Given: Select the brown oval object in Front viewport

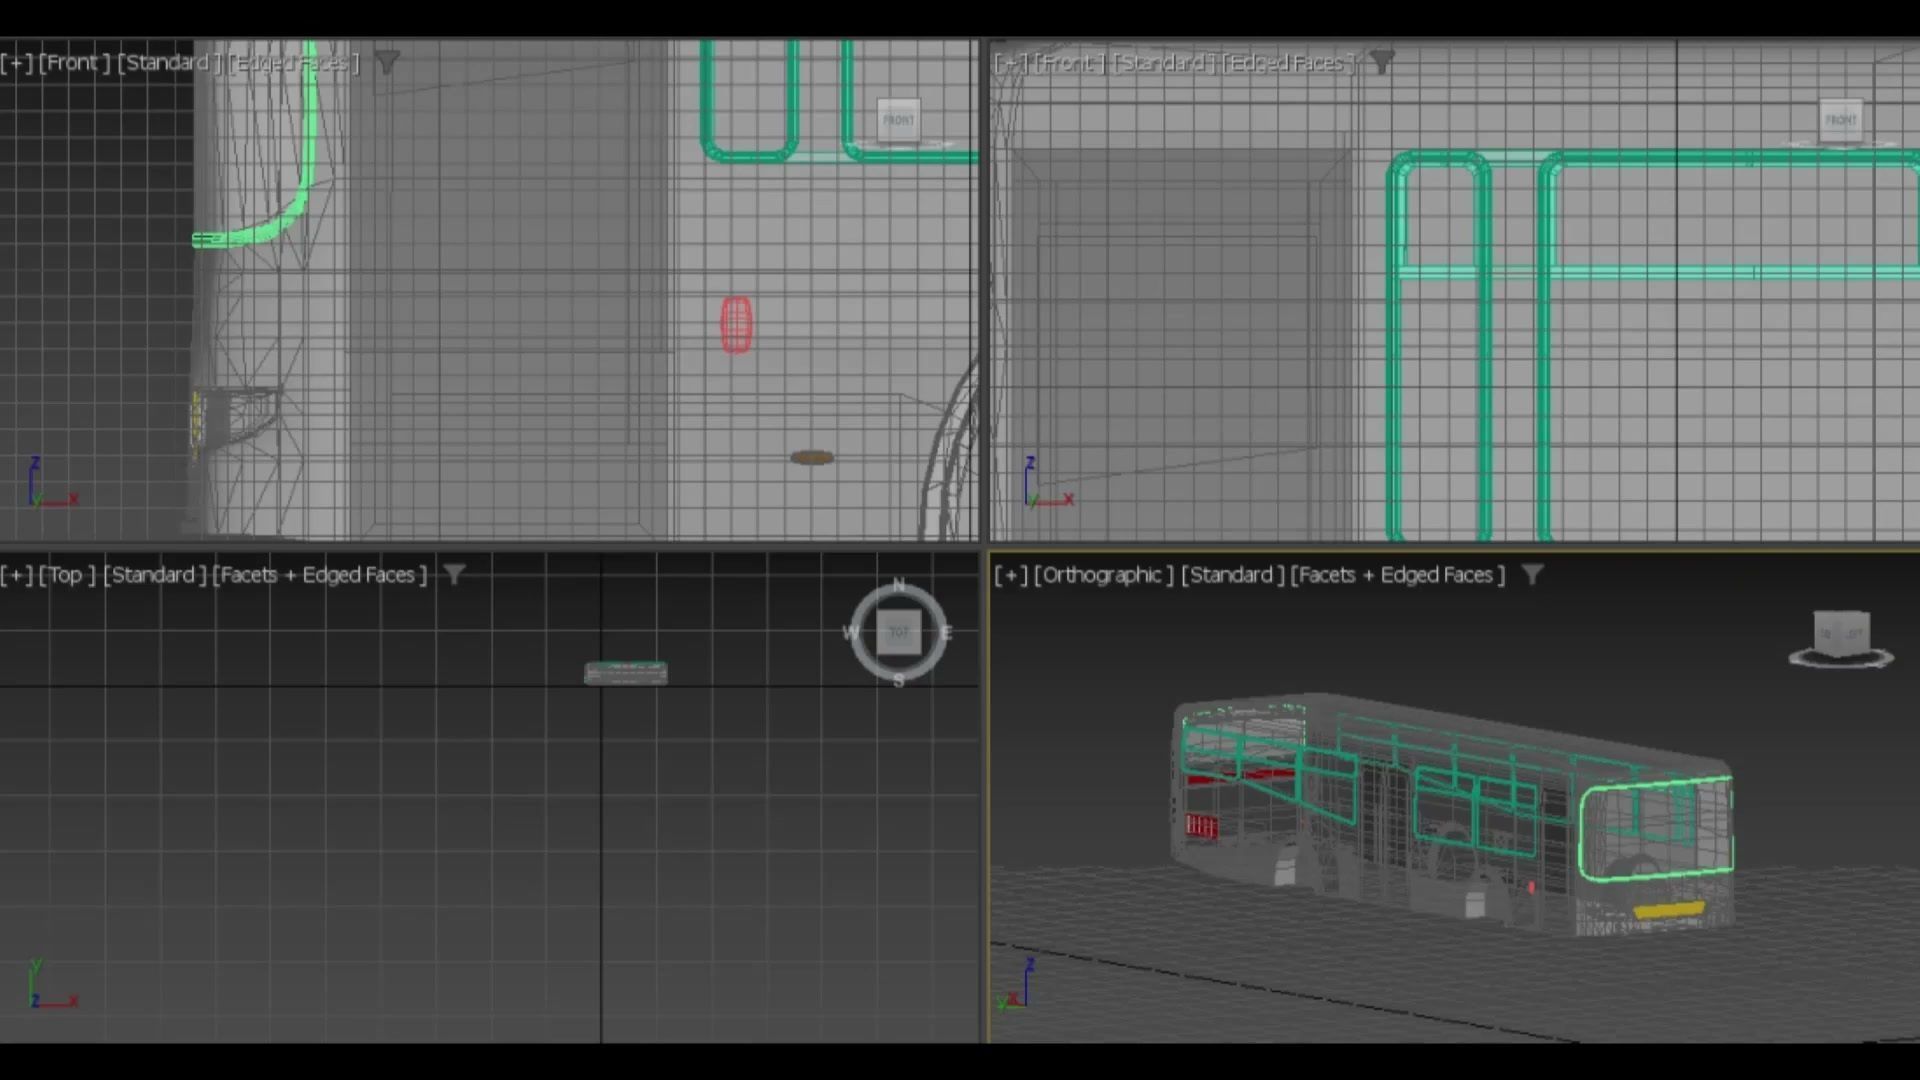Looking at the screenshot, I should point(811,458).
